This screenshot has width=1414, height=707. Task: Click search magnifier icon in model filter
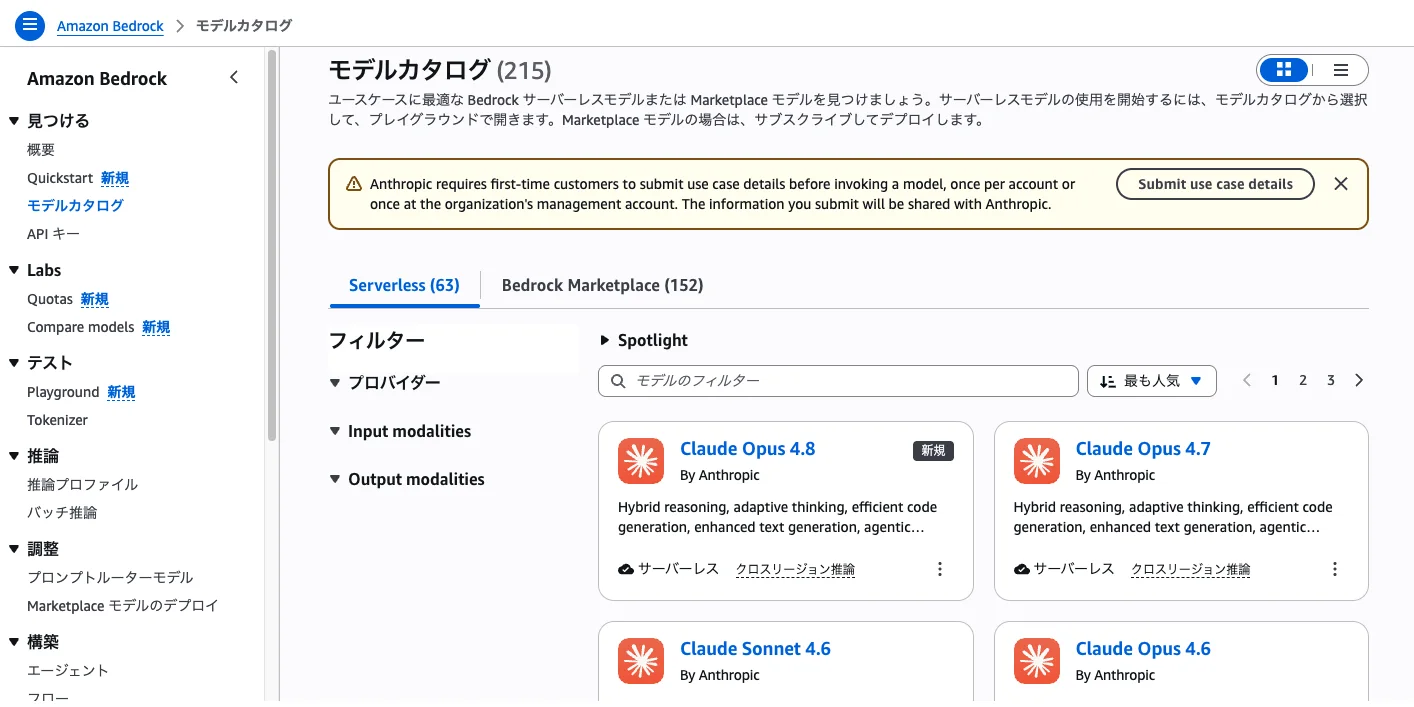pyautogui.click(x=618, y=381)
